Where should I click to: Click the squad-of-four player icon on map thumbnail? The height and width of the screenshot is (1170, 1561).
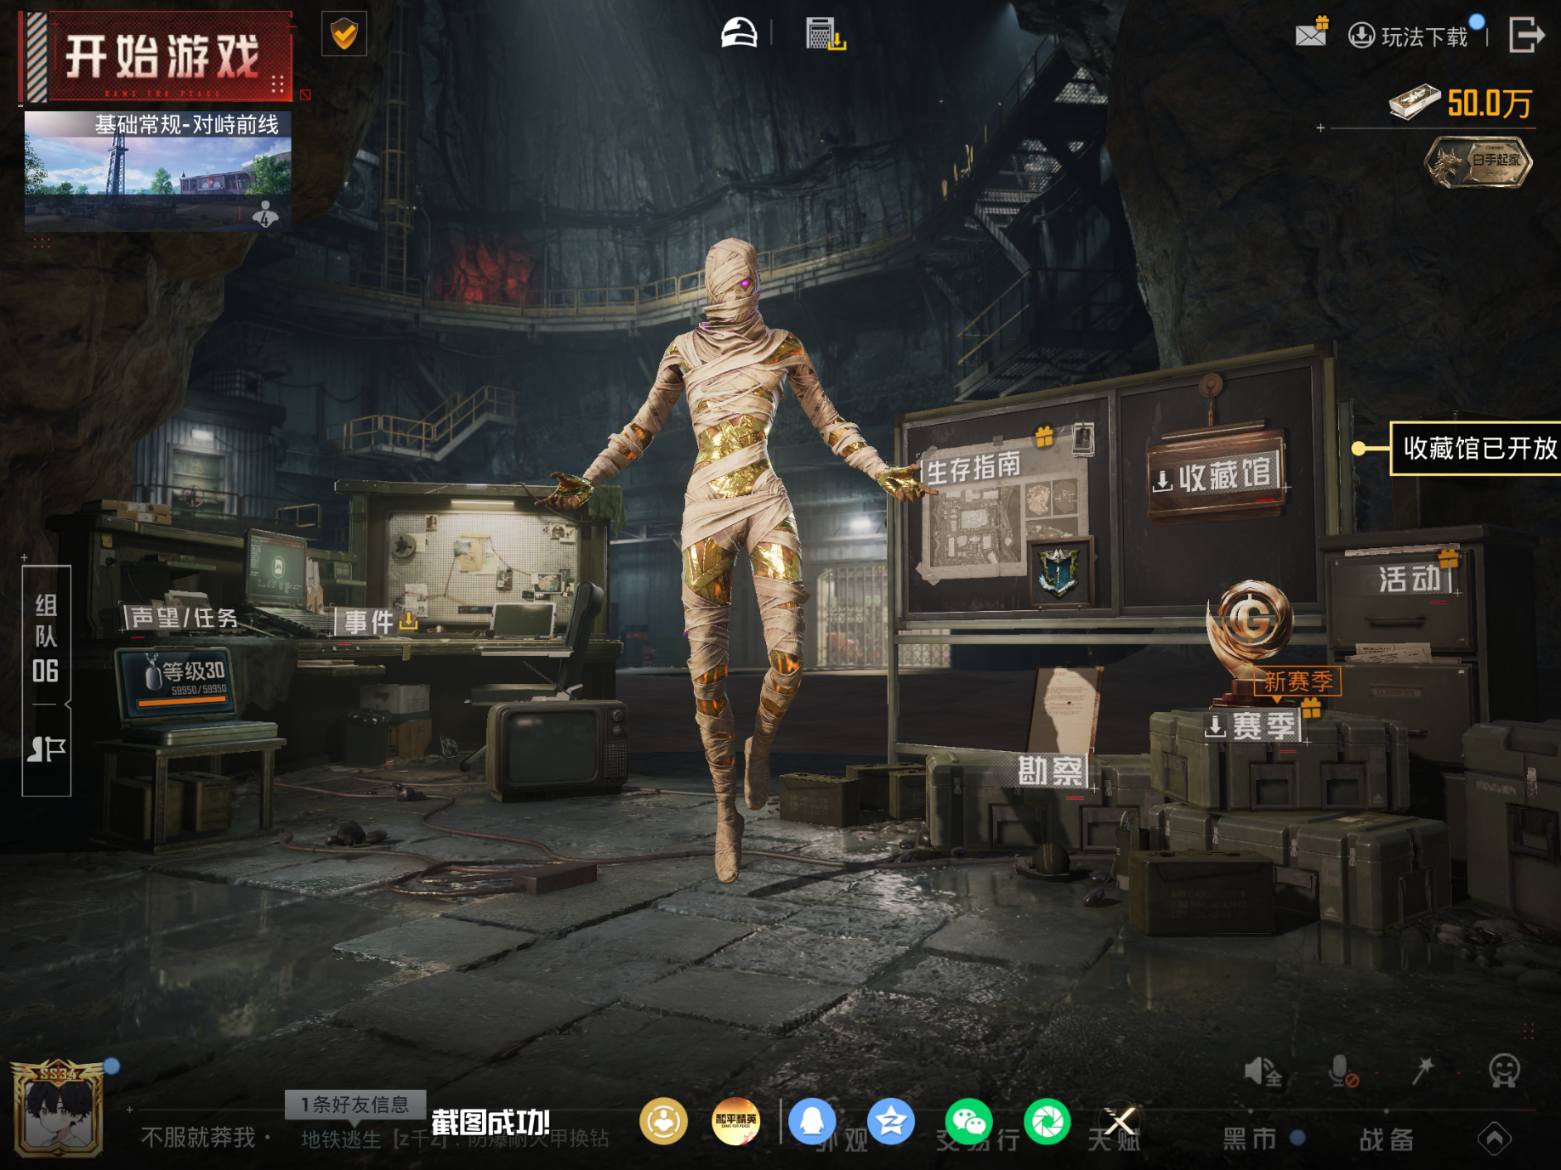[x=266, y=212]
